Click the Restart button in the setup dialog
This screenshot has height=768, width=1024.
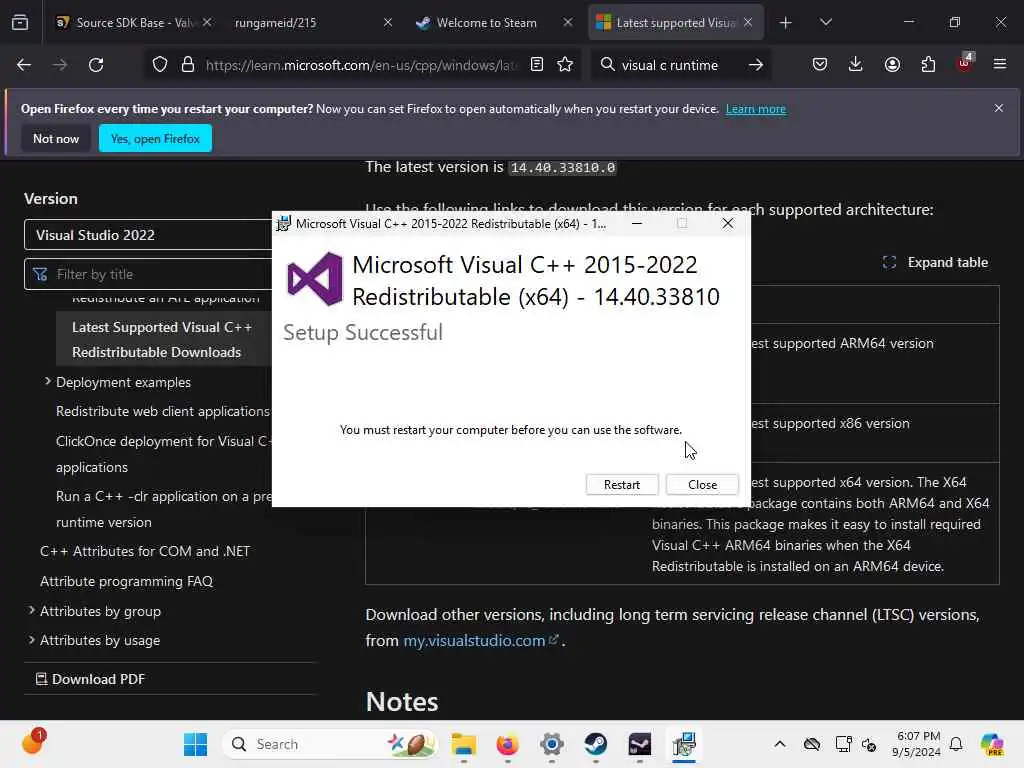click(x=621, y=485)
